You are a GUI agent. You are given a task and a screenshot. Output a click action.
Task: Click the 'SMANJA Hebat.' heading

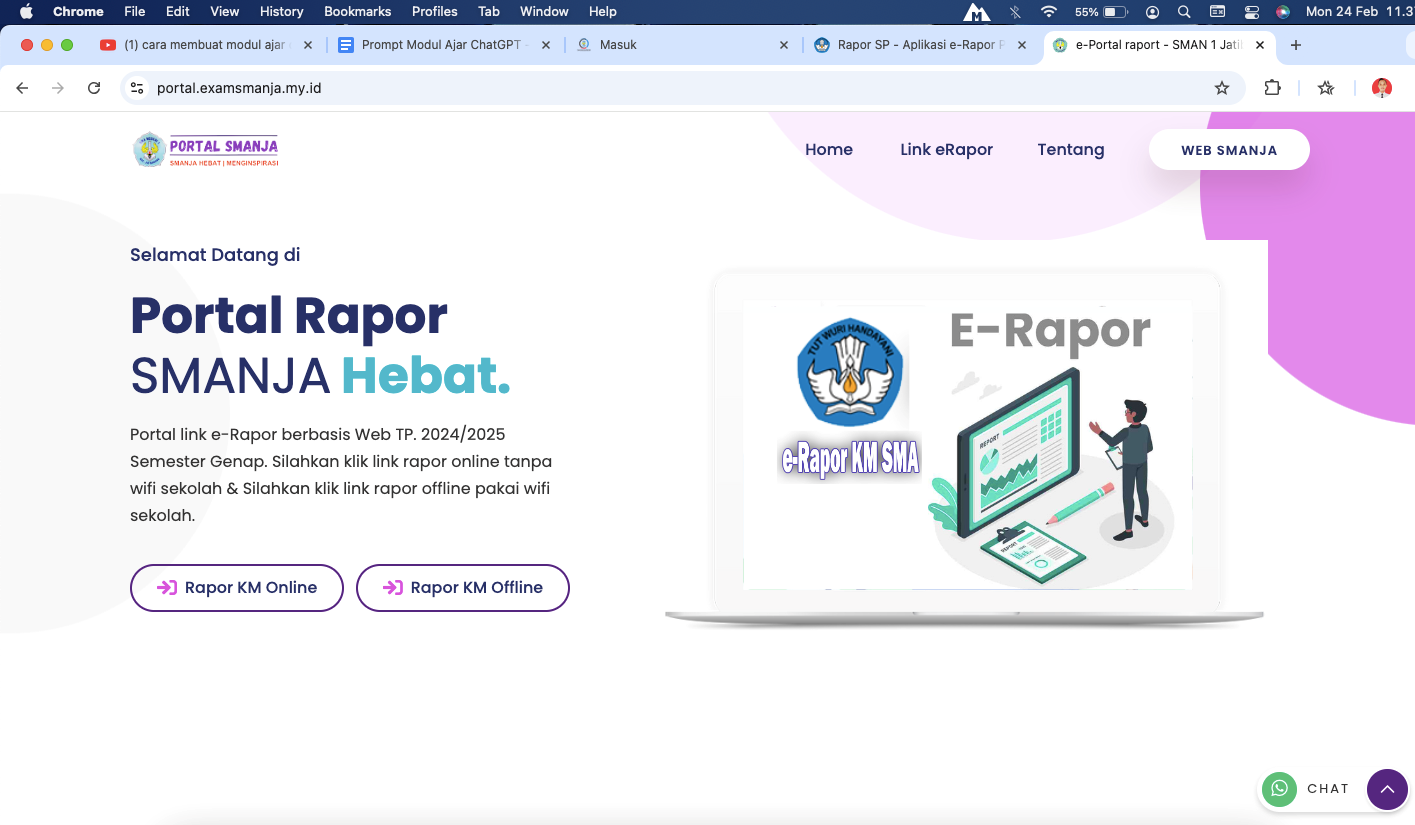(321, 376)
